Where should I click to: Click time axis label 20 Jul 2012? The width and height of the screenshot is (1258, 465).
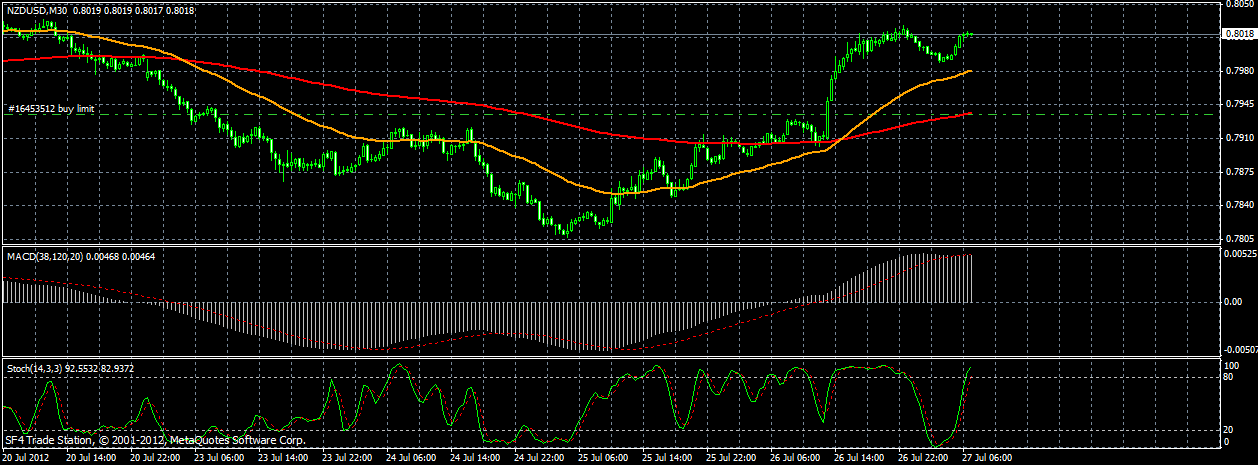[x=25, y=458]
